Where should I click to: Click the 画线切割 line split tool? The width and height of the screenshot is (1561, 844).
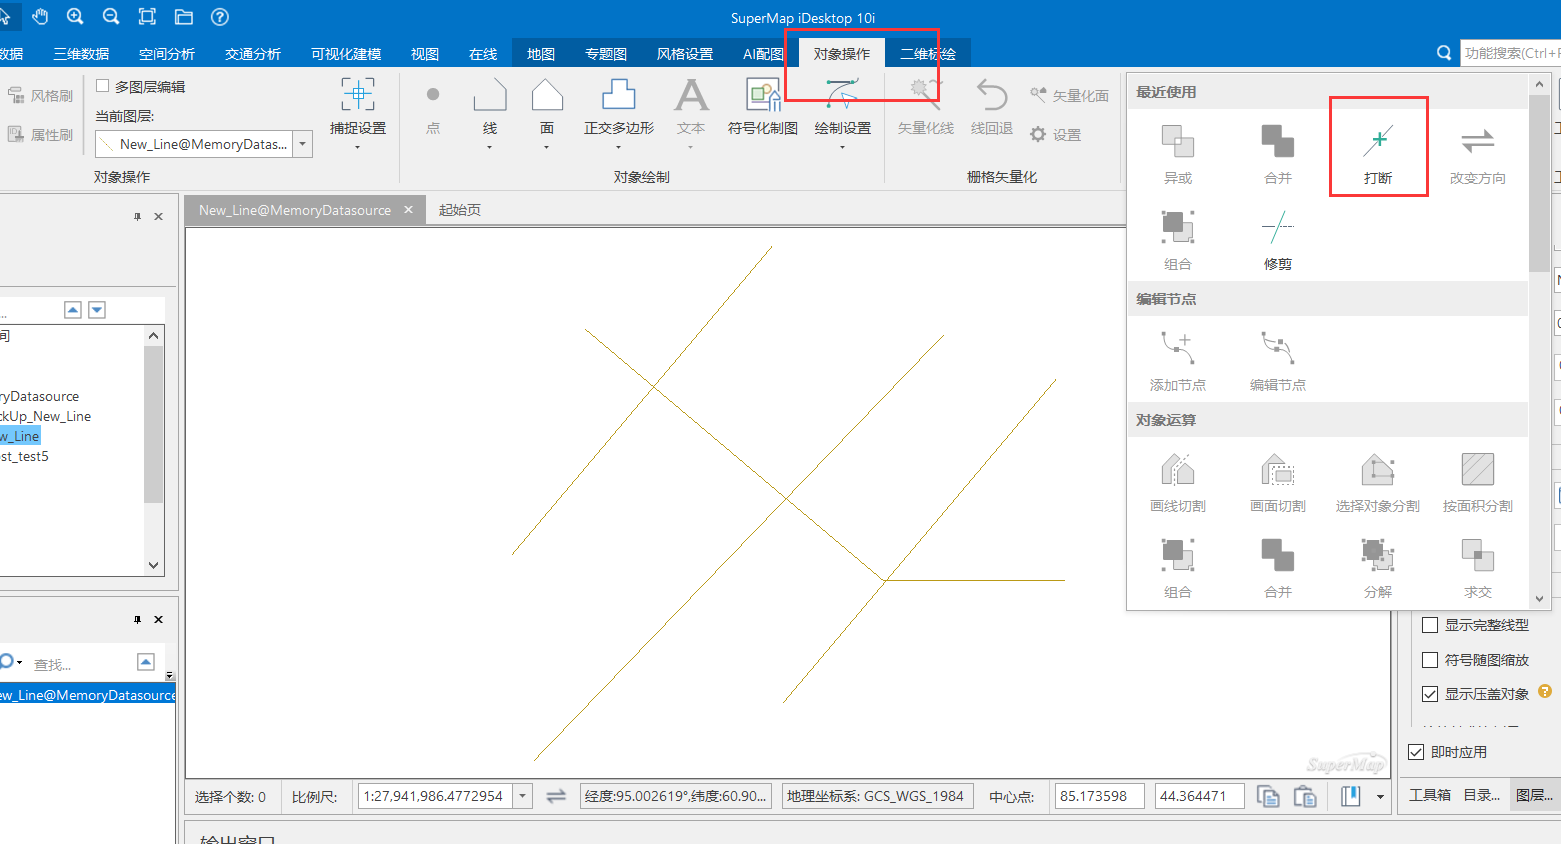[1178, 482]
